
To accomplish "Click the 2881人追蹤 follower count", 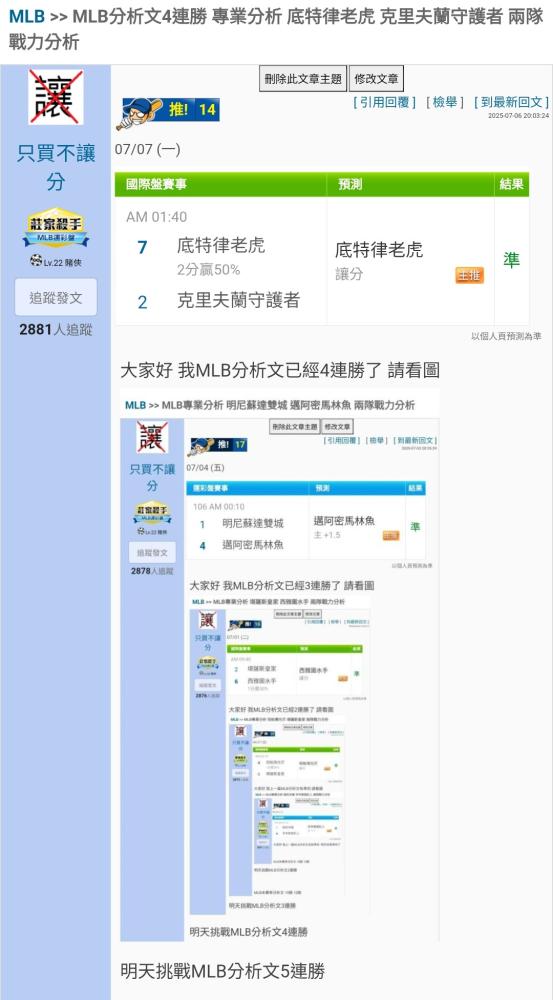I will point(55,330).
